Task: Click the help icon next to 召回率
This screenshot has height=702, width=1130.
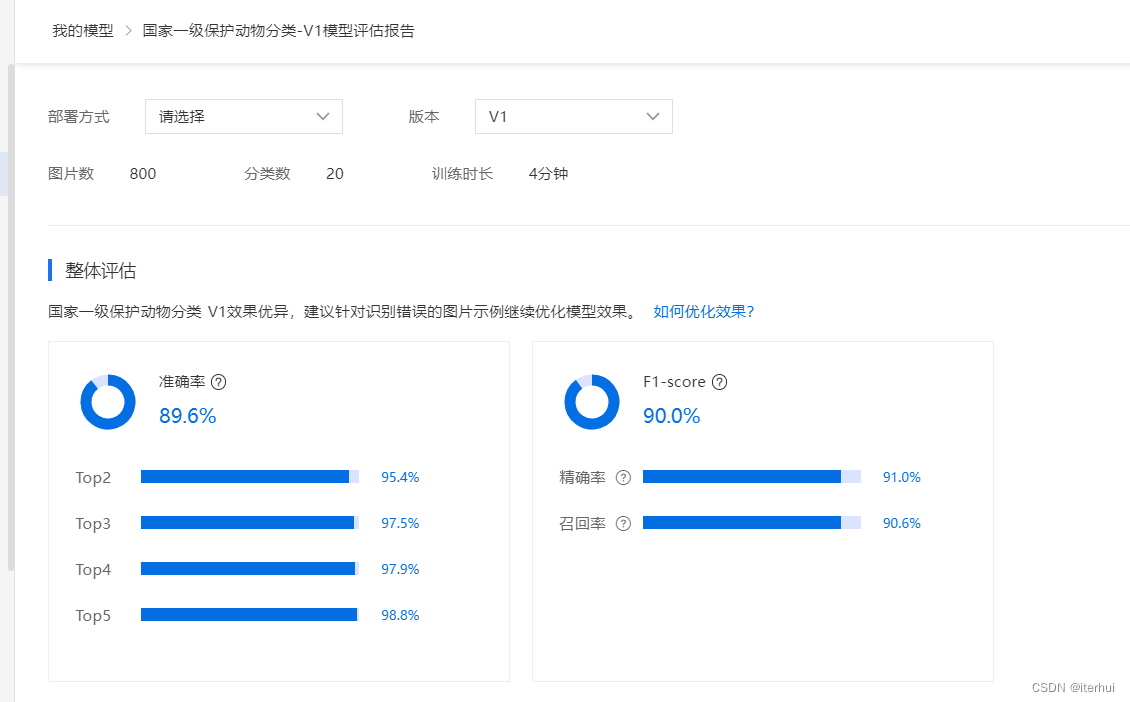Action: [x=623, y=523]
